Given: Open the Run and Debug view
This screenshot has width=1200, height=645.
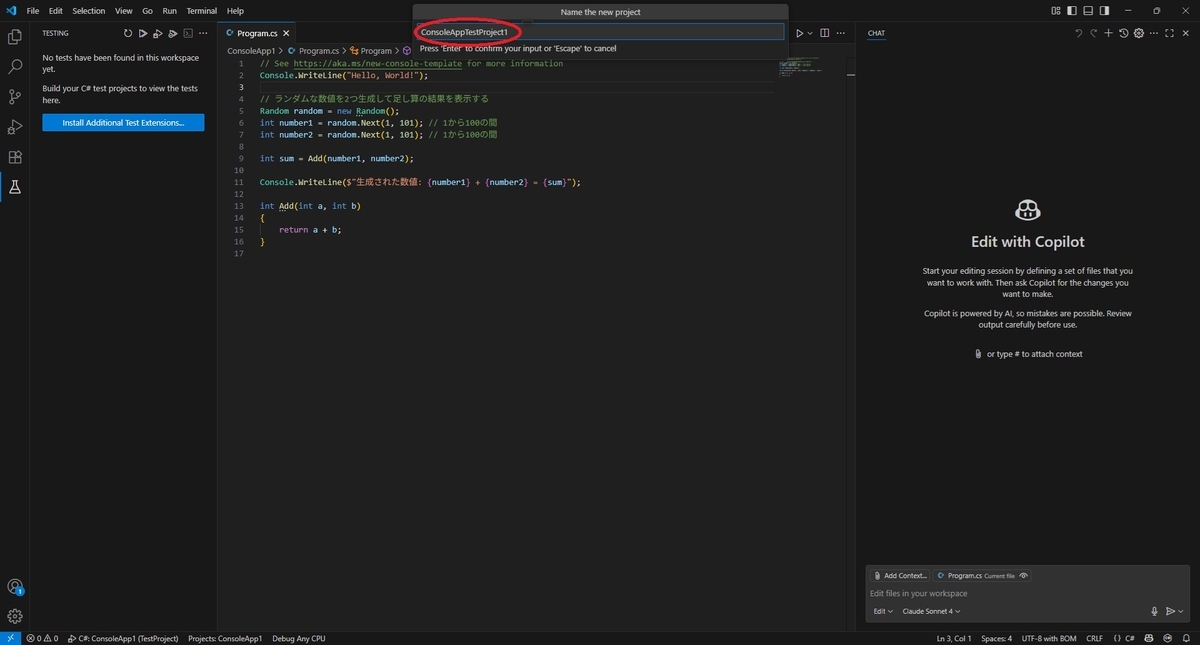Looking at the screenshot, I should [15, 127].
